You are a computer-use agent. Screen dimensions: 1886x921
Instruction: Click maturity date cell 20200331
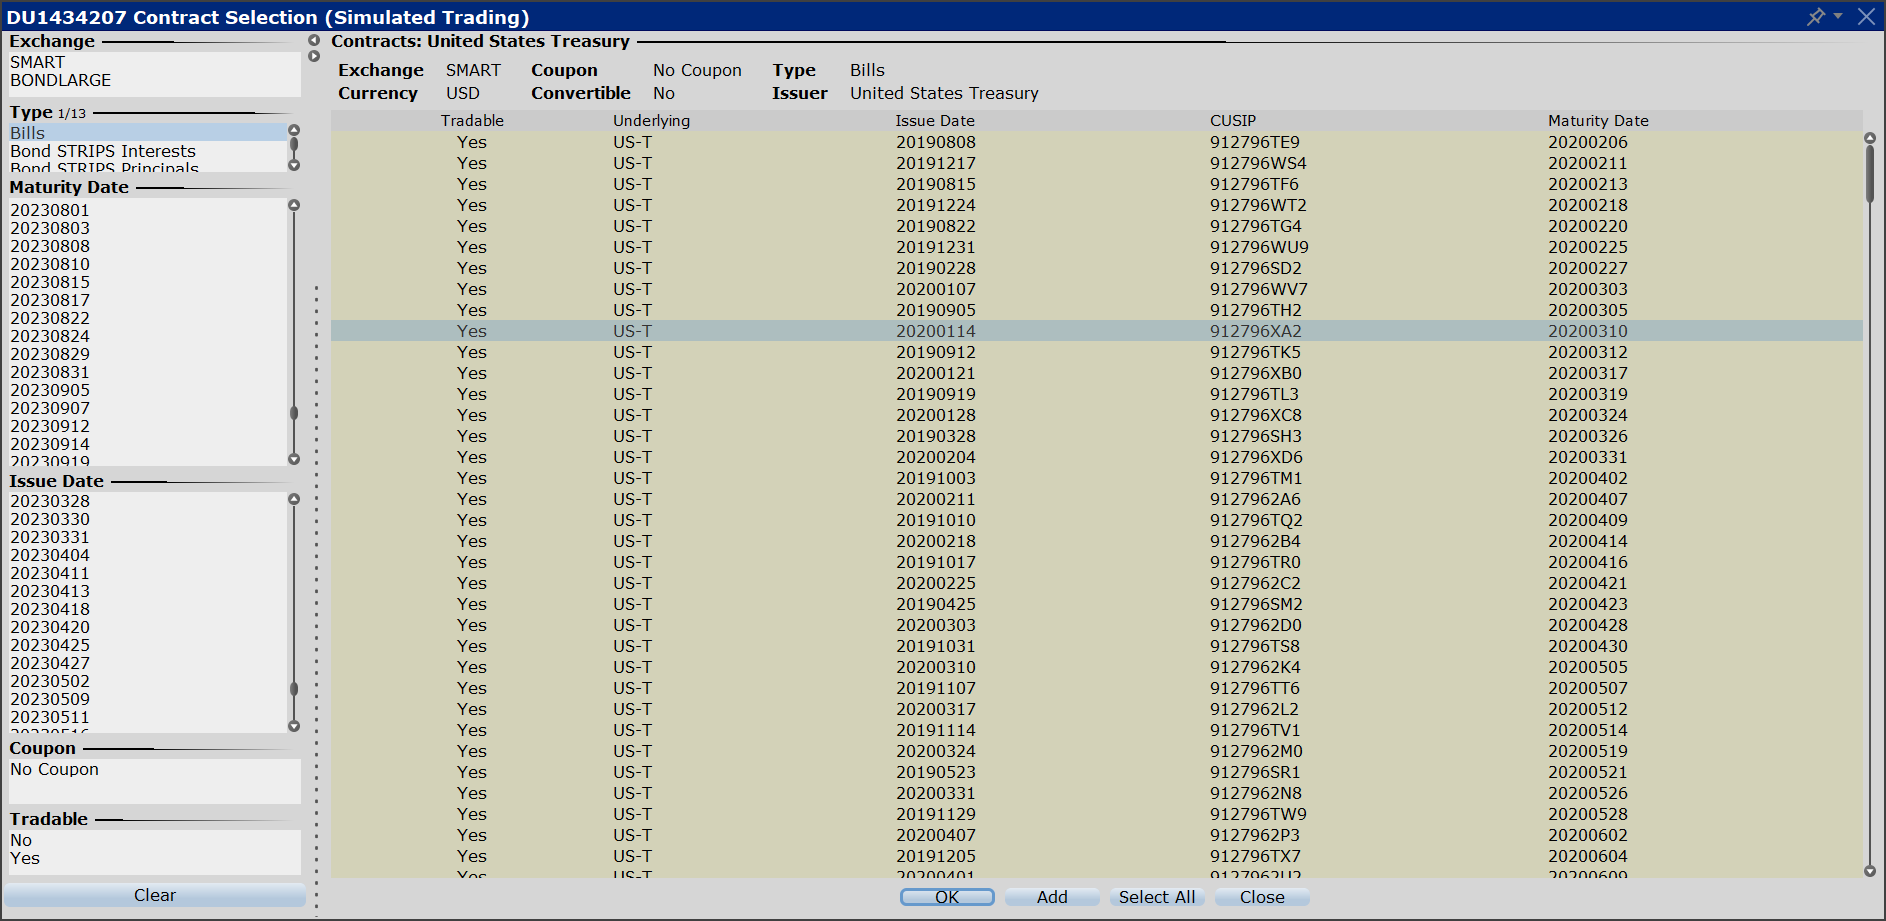pyautogui.click(x=1588, y=457)
